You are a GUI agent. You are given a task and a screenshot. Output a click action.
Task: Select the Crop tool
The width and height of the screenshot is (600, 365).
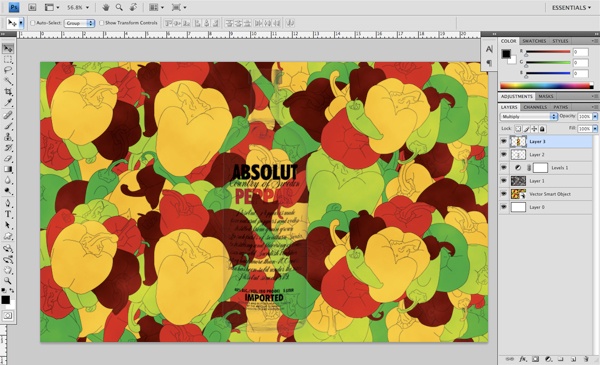(x=8, y=92)
